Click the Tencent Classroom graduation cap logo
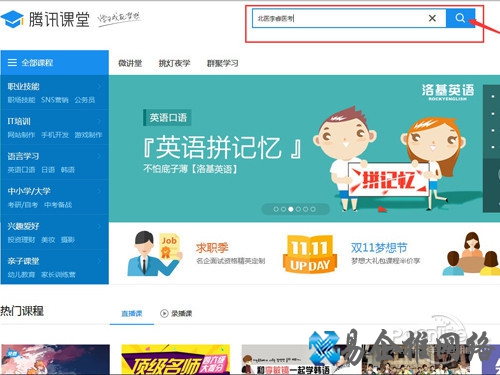500x375 pixels. (12, 19)
